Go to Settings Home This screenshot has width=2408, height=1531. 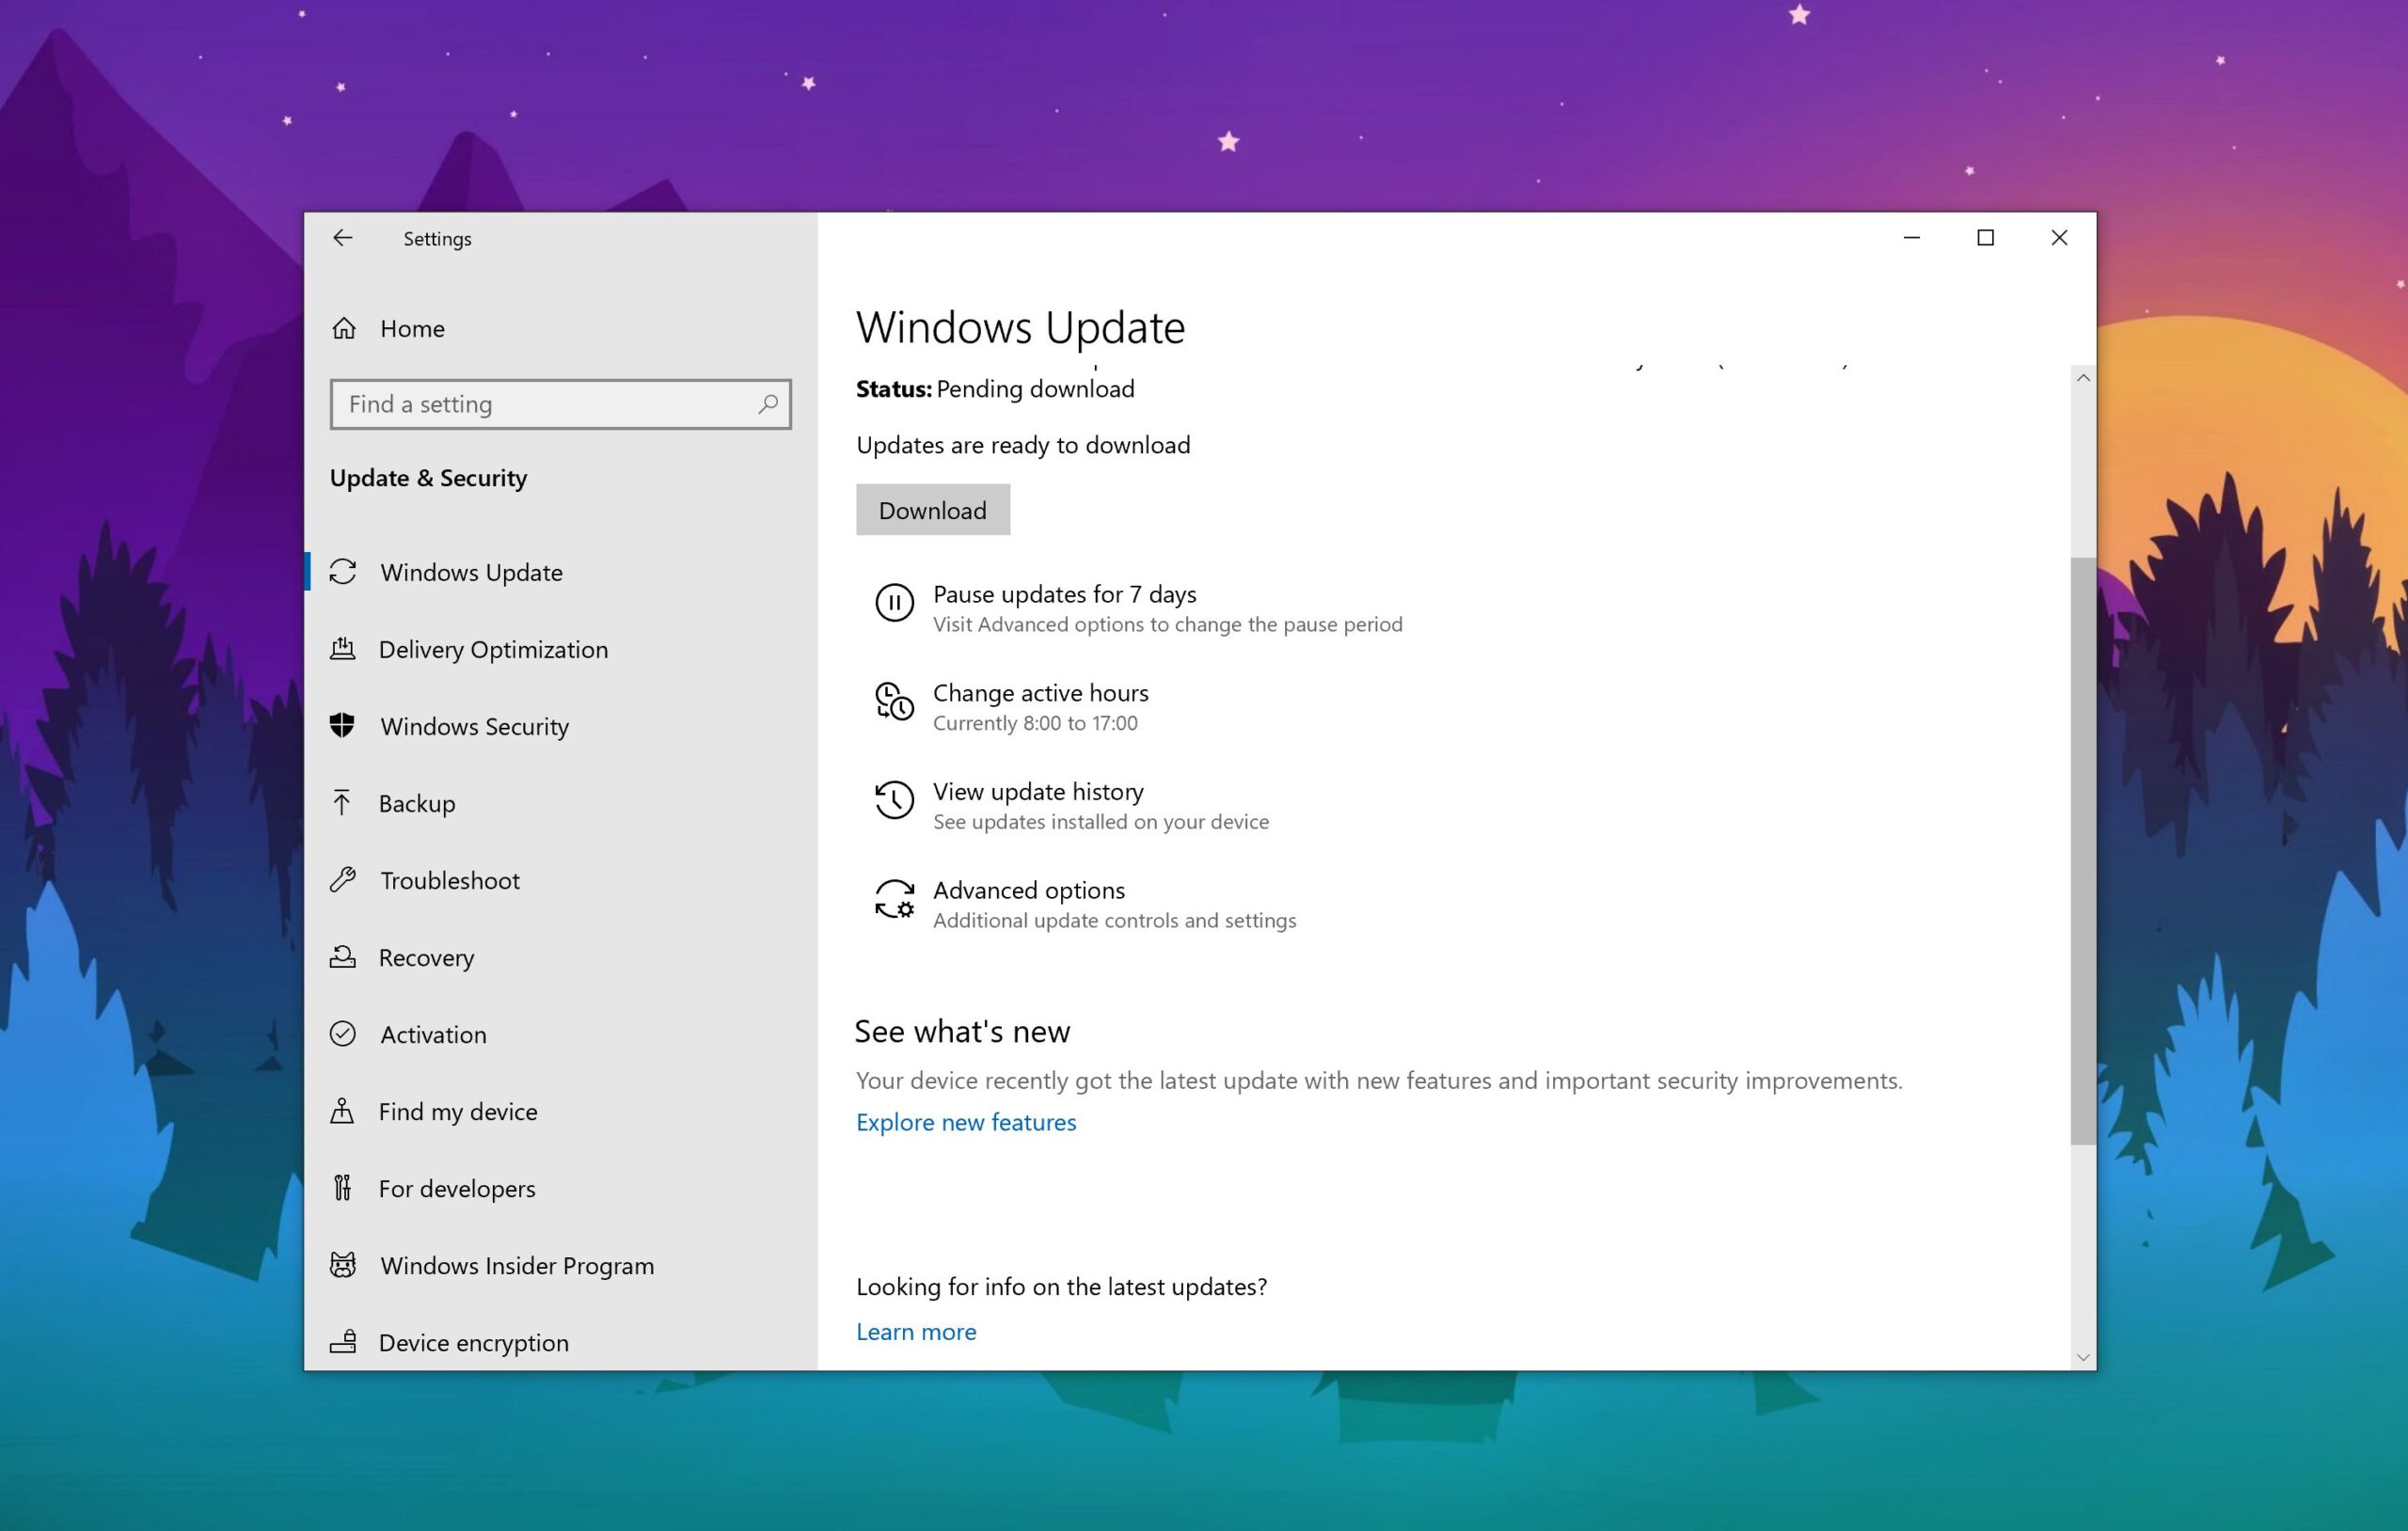[561, 328]
